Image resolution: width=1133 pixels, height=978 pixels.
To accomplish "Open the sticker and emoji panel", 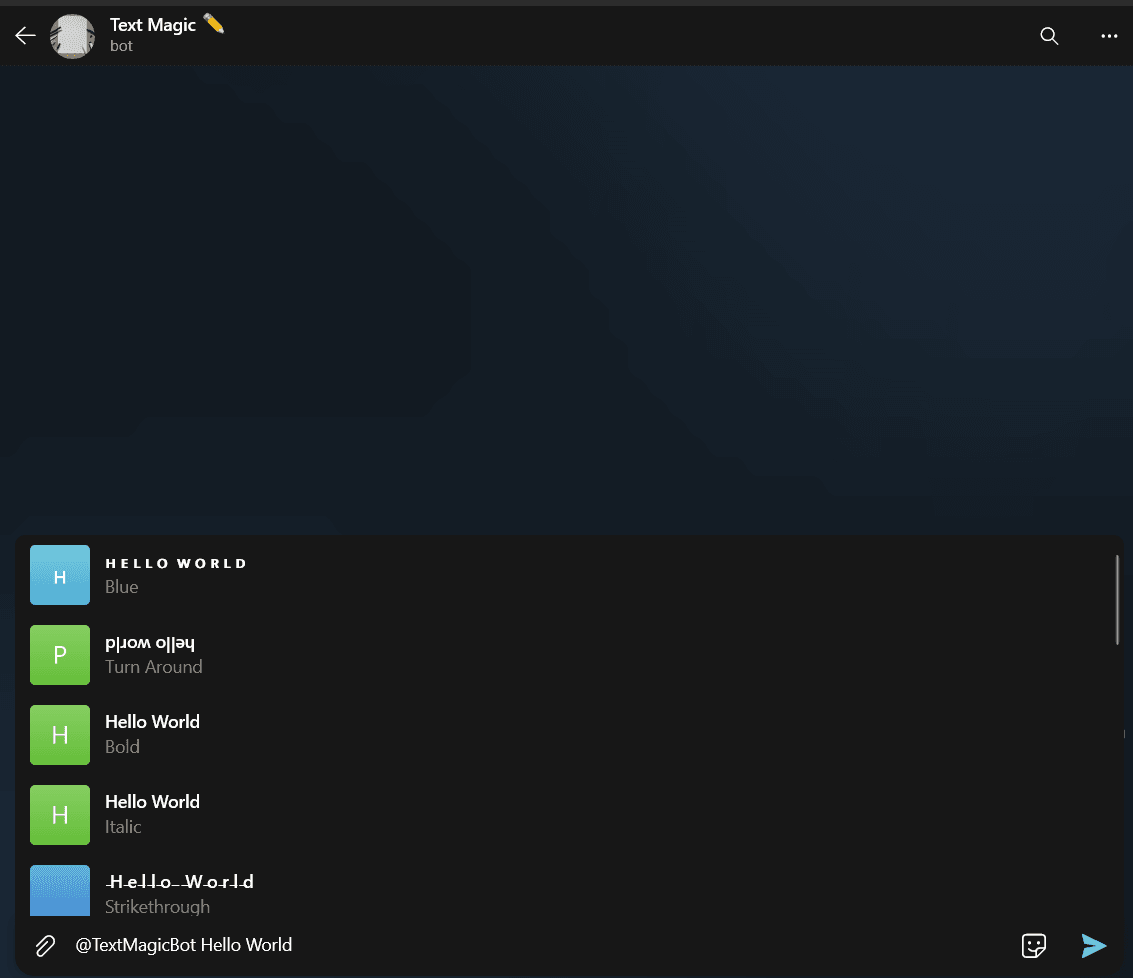I will point(1034,945).
